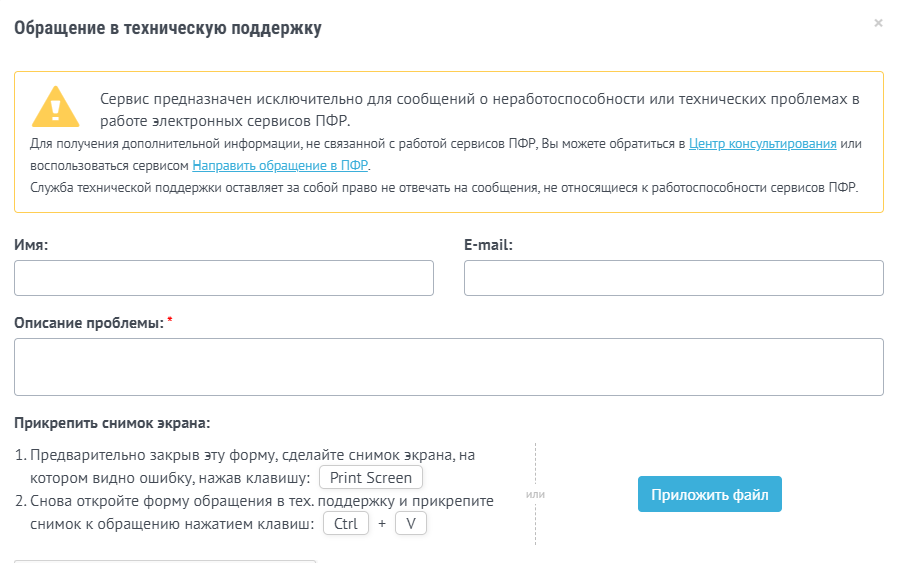The width and height of the screenshot is (897, 563).
Task: Click the Обращение в техническую поддержку title
Action: (168, 28)
